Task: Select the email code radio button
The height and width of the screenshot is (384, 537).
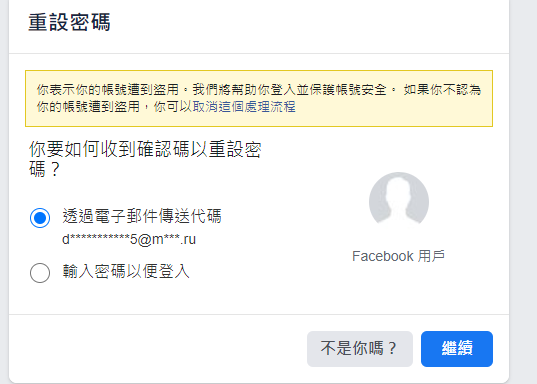Action: 40,218
